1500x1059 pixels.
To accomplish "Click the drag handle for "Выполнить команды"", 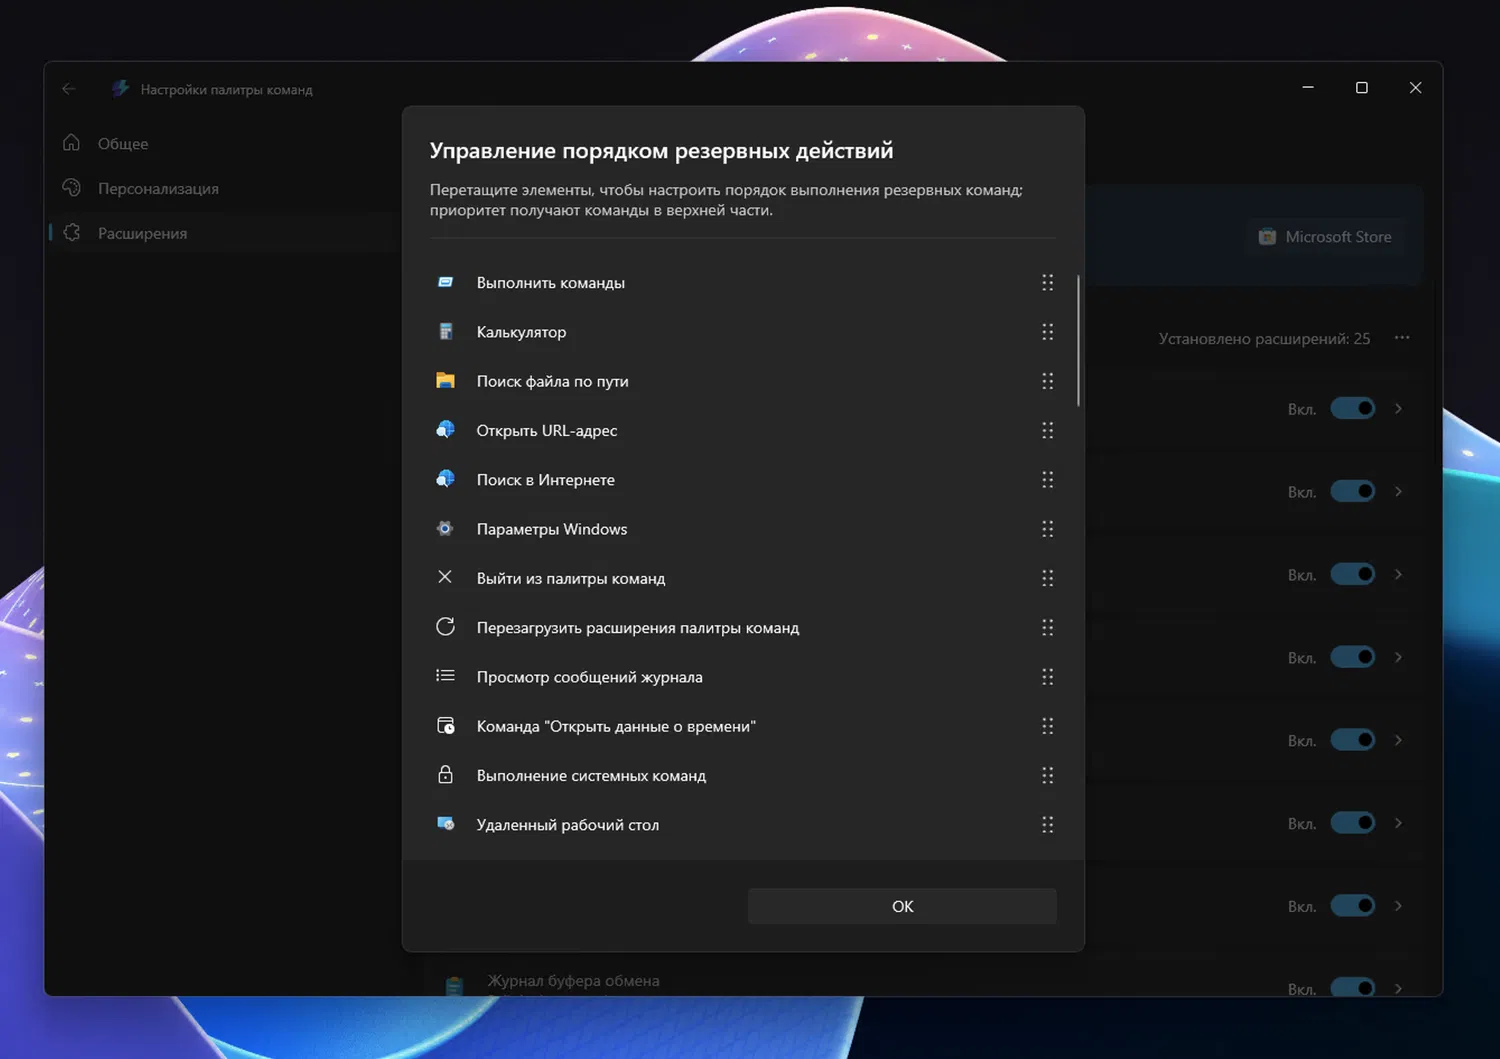I will pyautogui.click(x=1047, y=283).
